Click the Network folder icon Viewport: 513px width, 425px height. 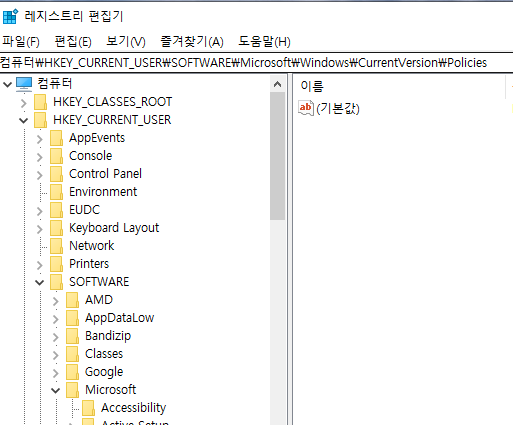(56, 246)
